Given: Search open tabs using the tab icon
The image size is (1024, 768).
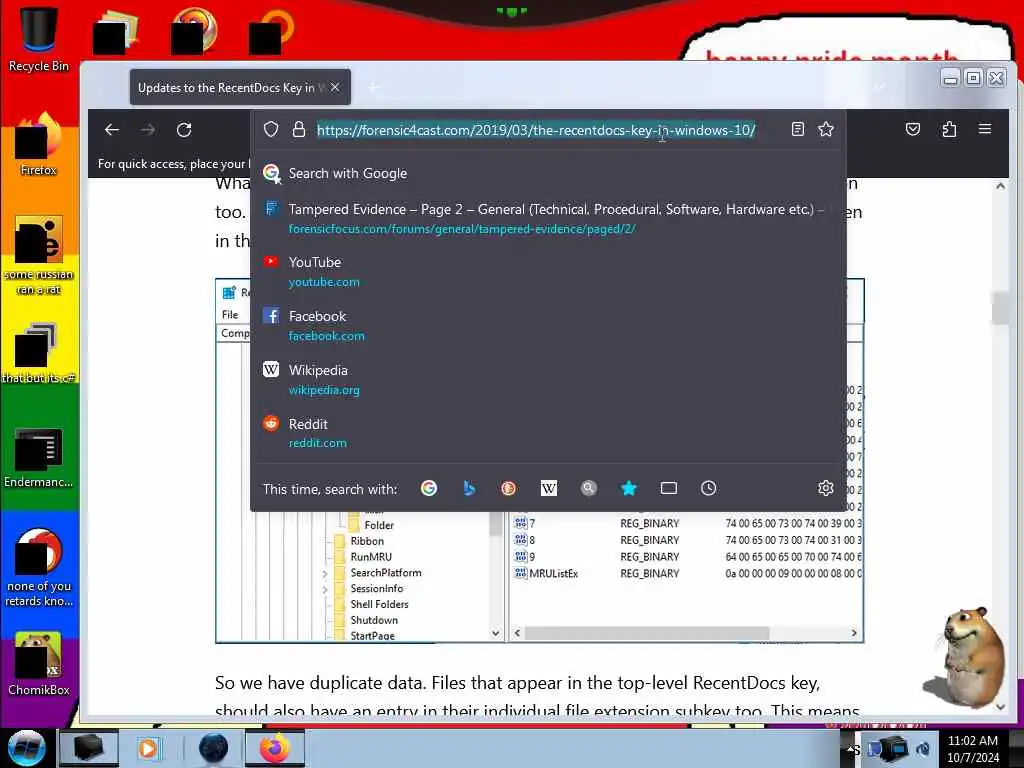Looking at the screenshot, I should 669,488.
